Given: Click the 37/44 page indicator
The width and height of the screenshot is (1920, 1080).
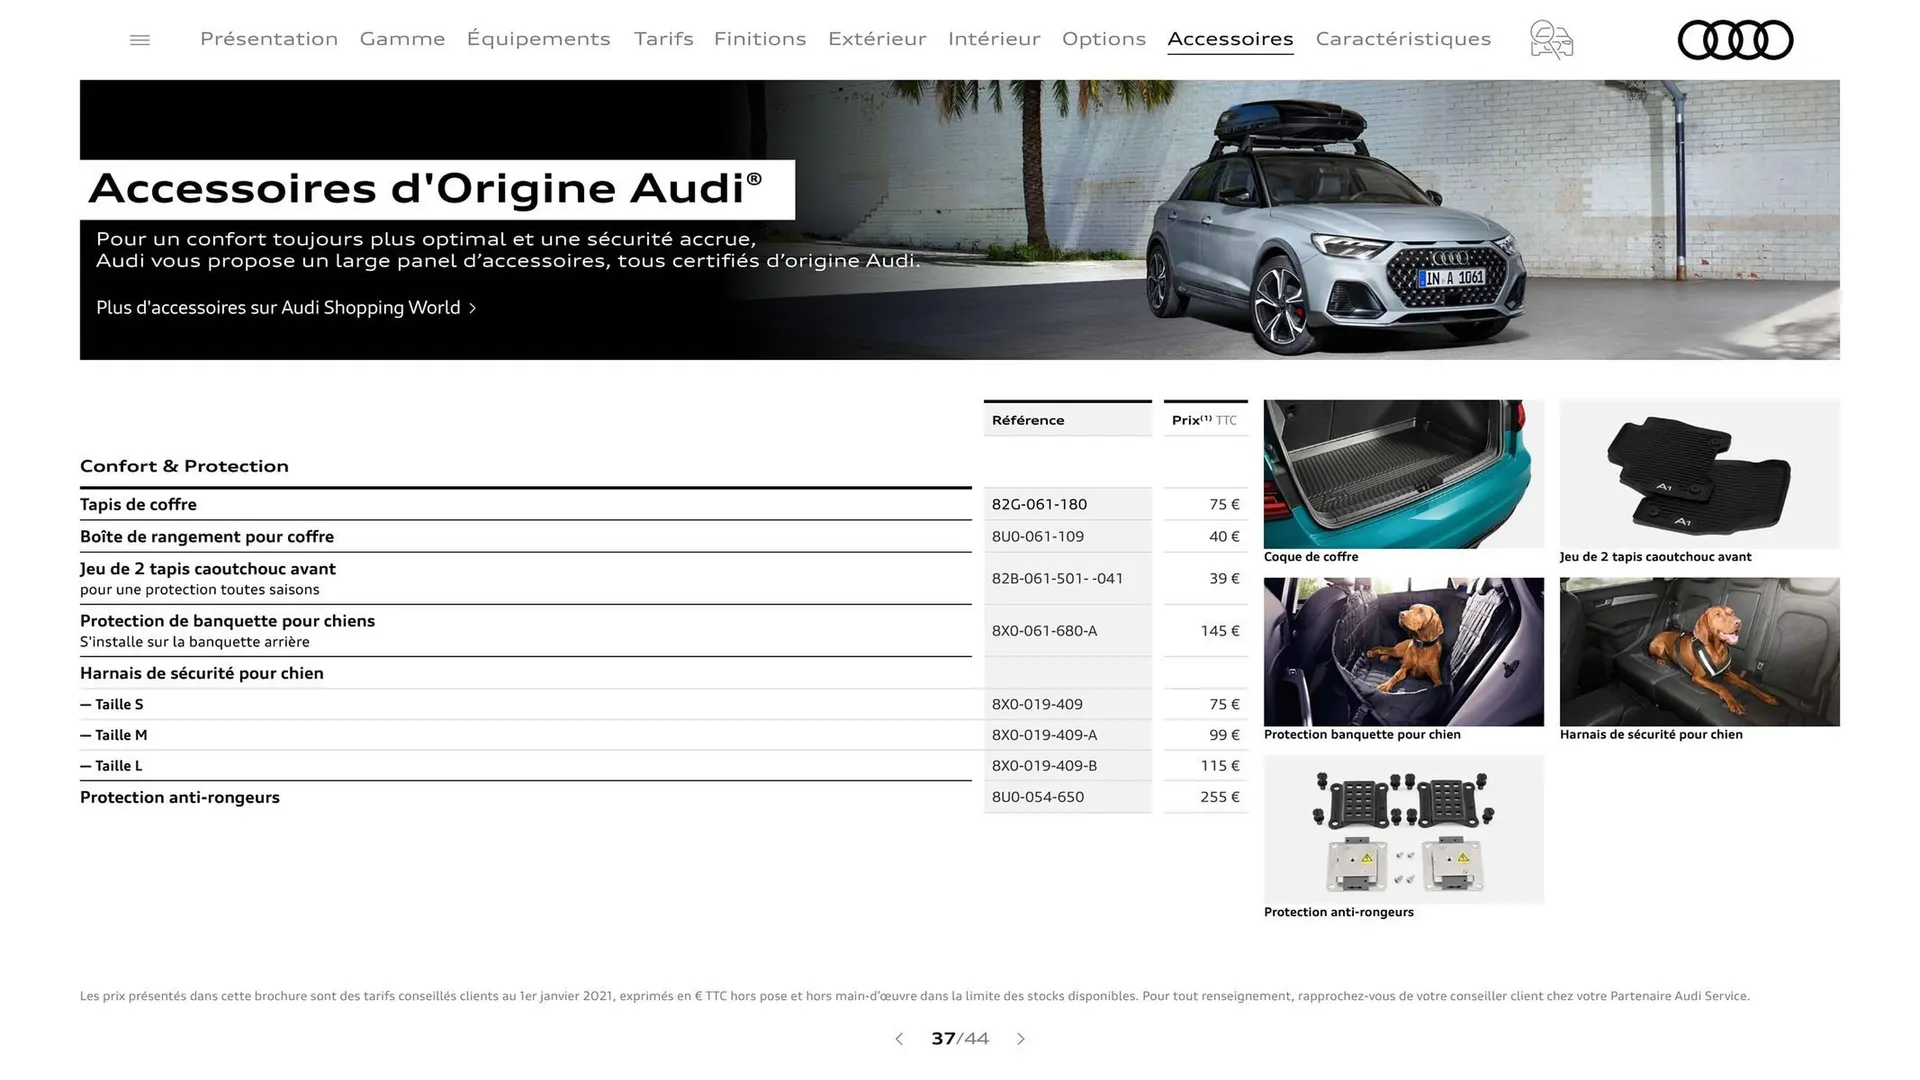Looking at the screenshot, I should [x=959, y=1039].
